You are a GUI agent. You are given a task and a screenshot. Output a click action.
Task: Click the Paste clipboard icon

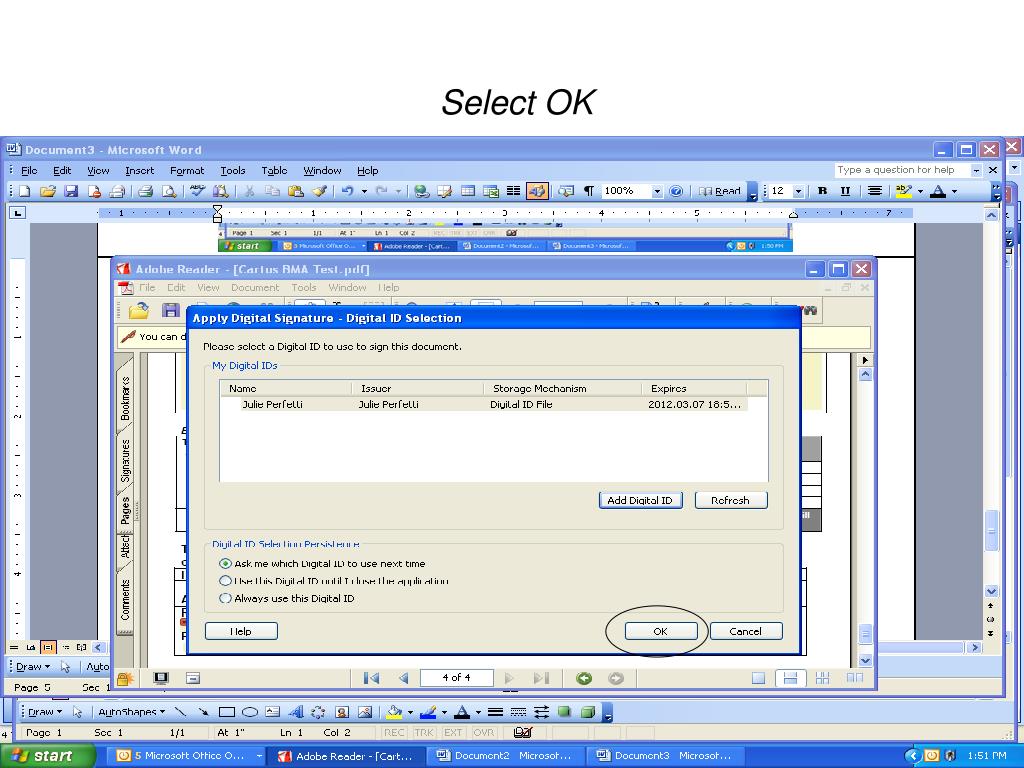(x=296, y=191)
